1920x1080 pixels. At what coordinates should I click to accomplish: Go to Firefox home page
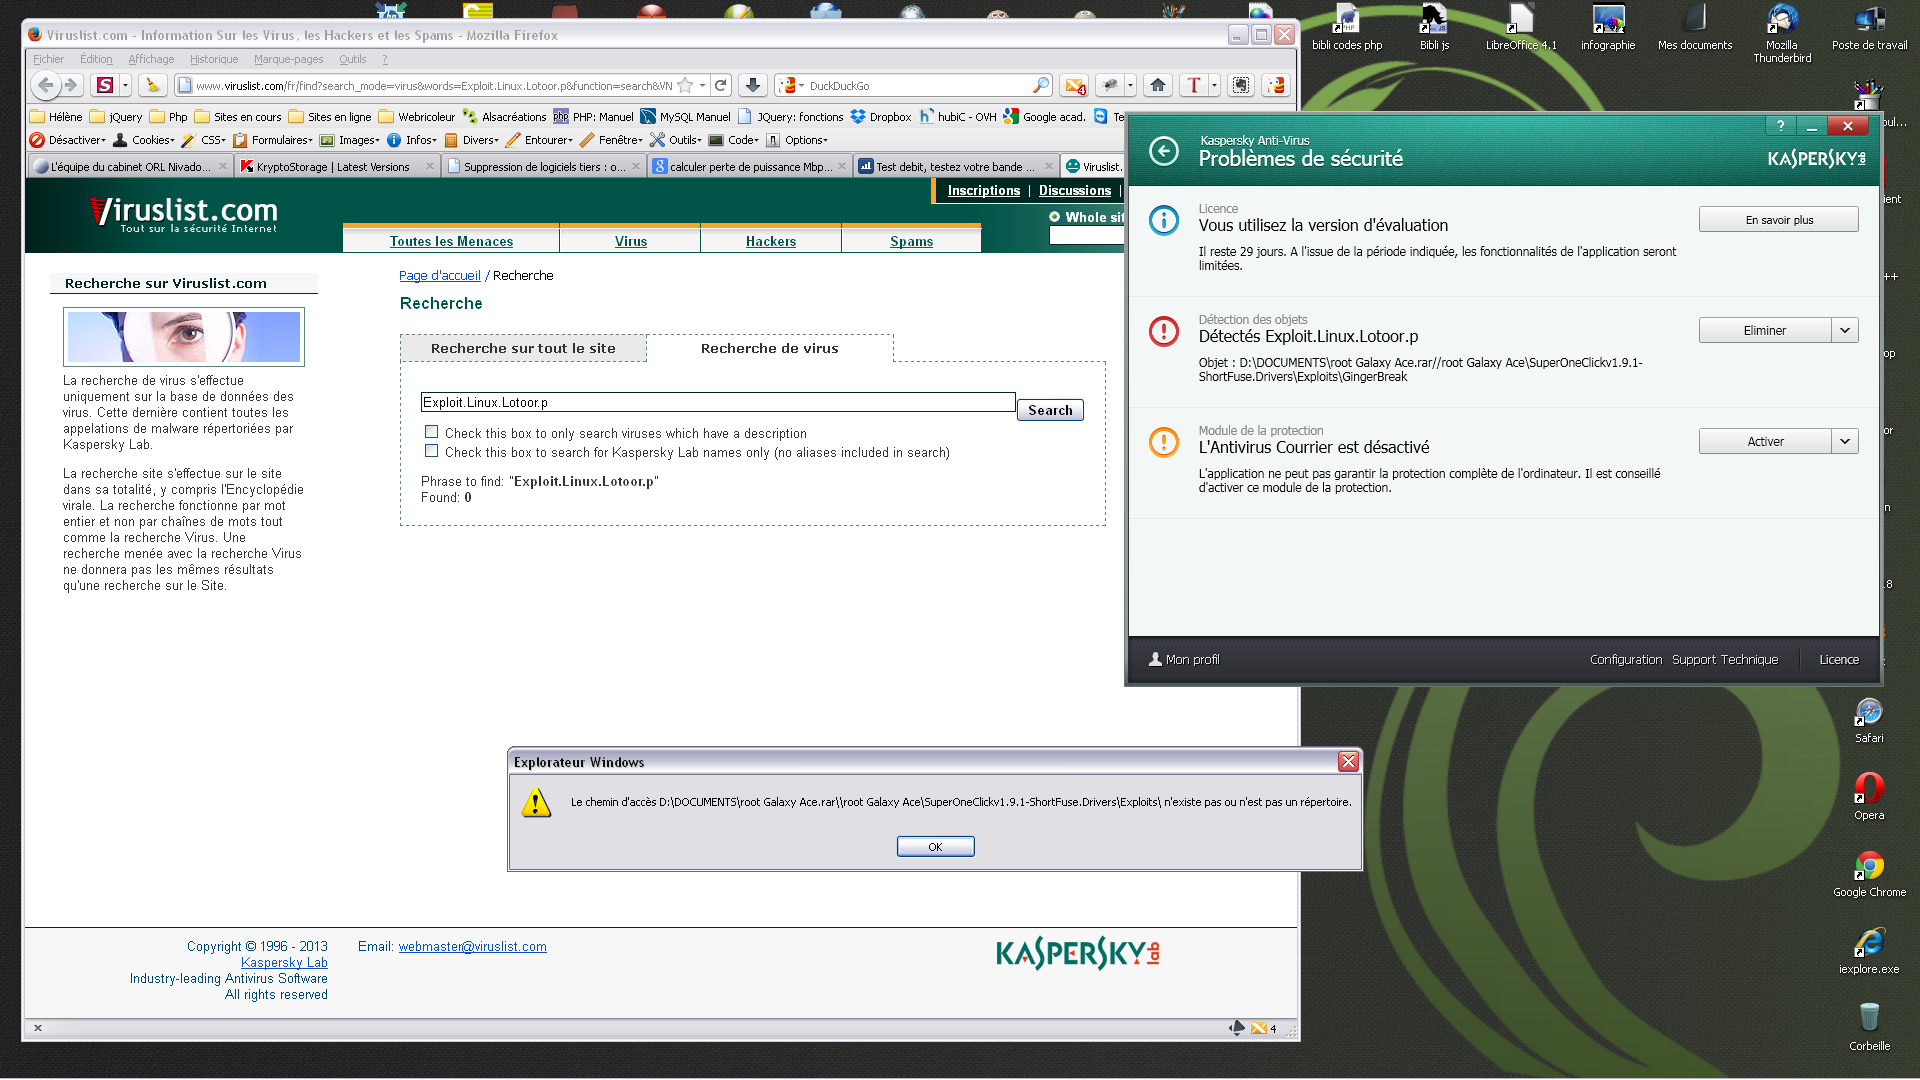(1158, 85)
